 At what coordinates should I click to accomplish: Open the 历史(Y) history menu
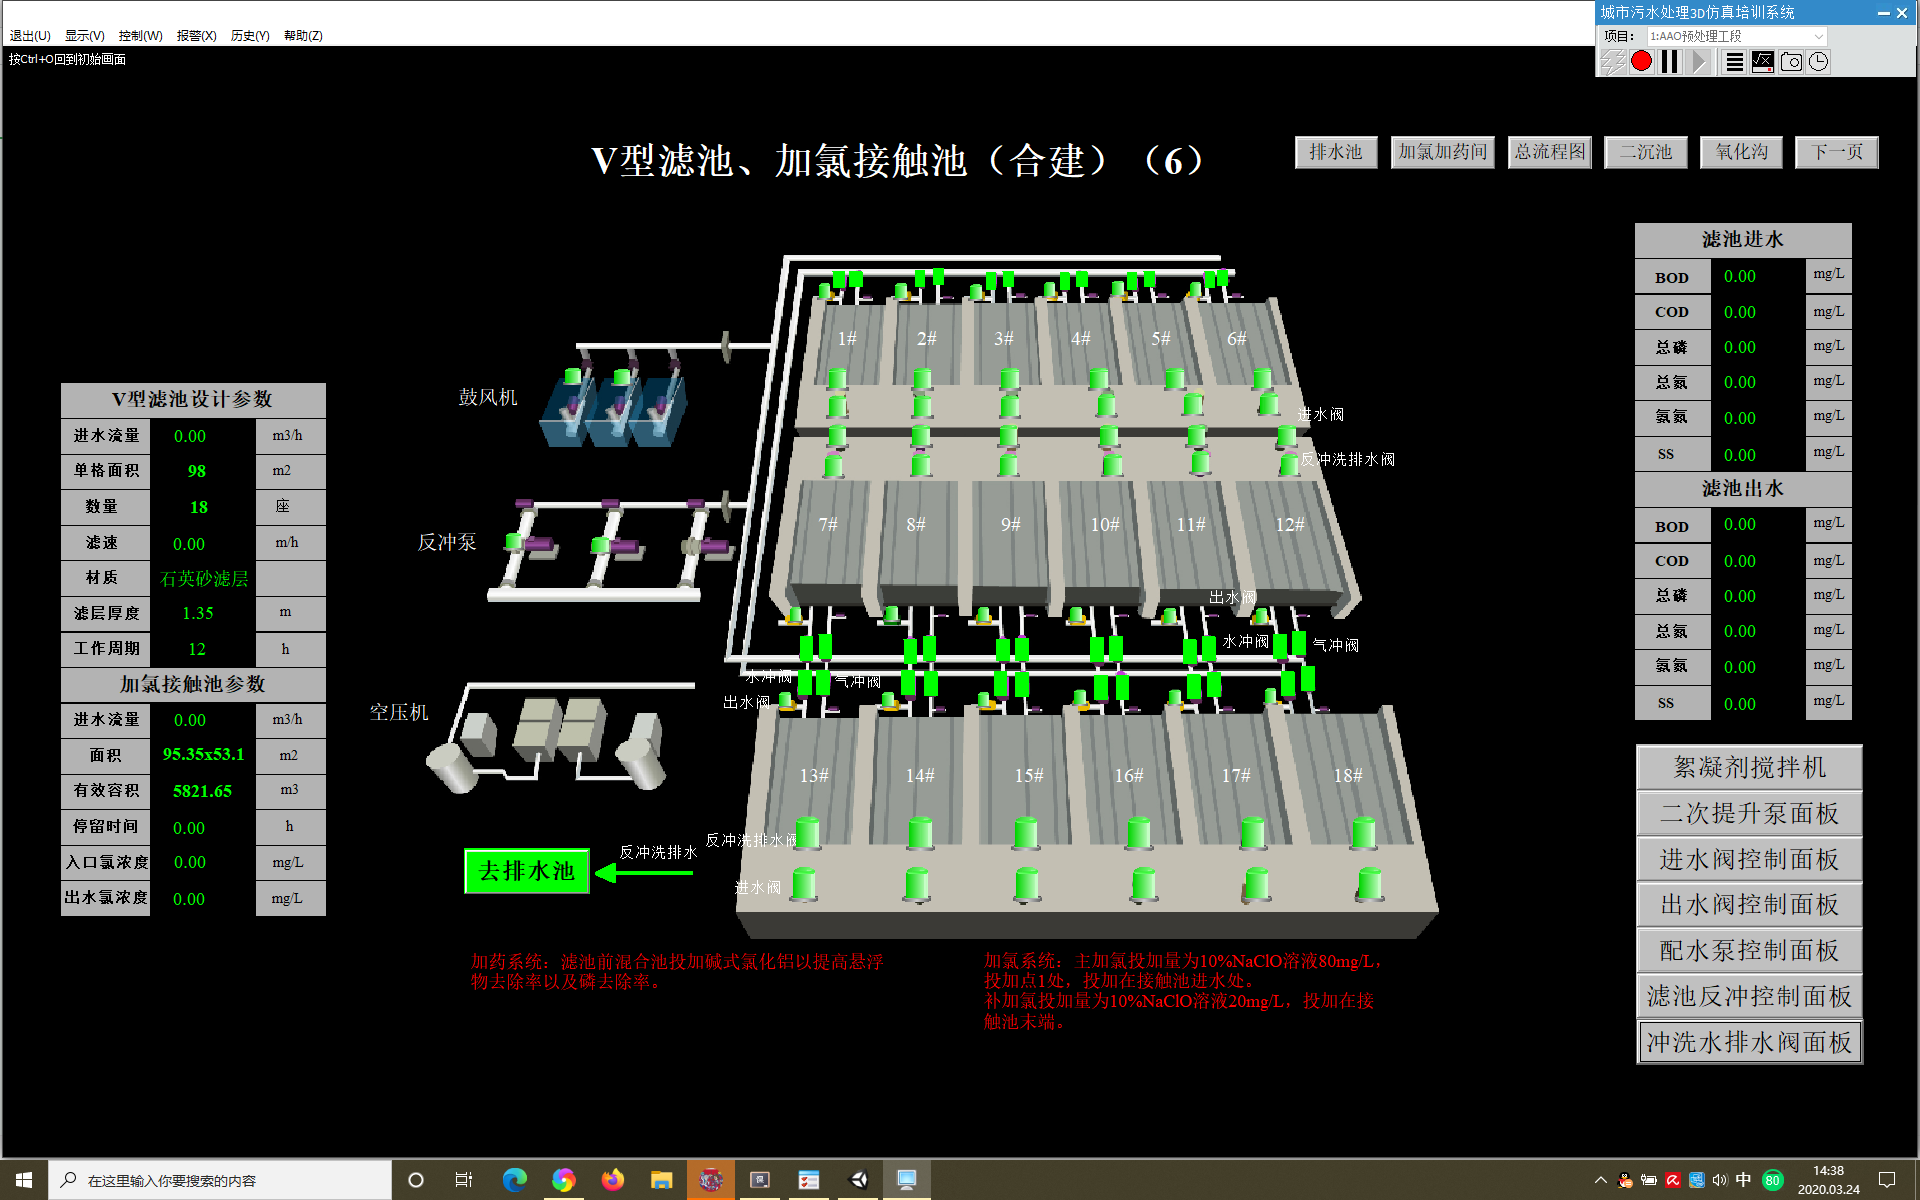point(250,36)
